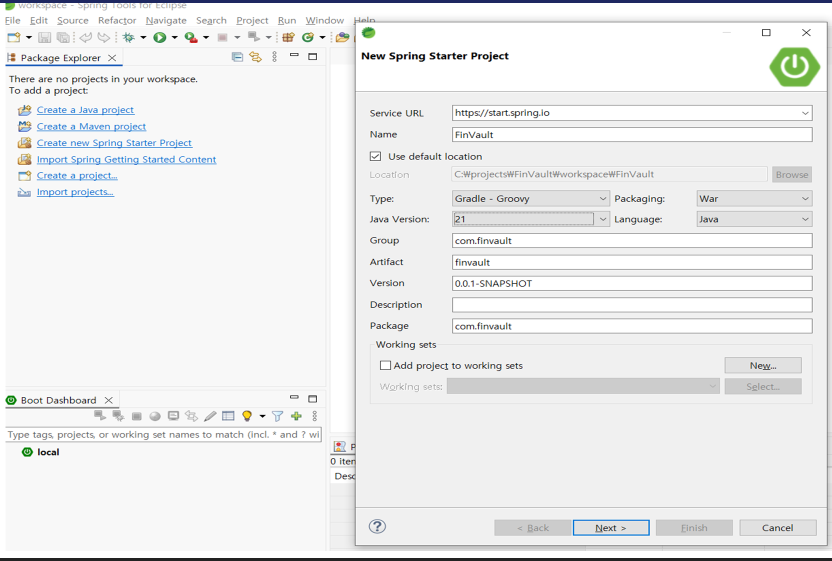Select the Boot Dashboard tab
The image size is (832, 561).
pyautogui.click(x=58, y=400)
